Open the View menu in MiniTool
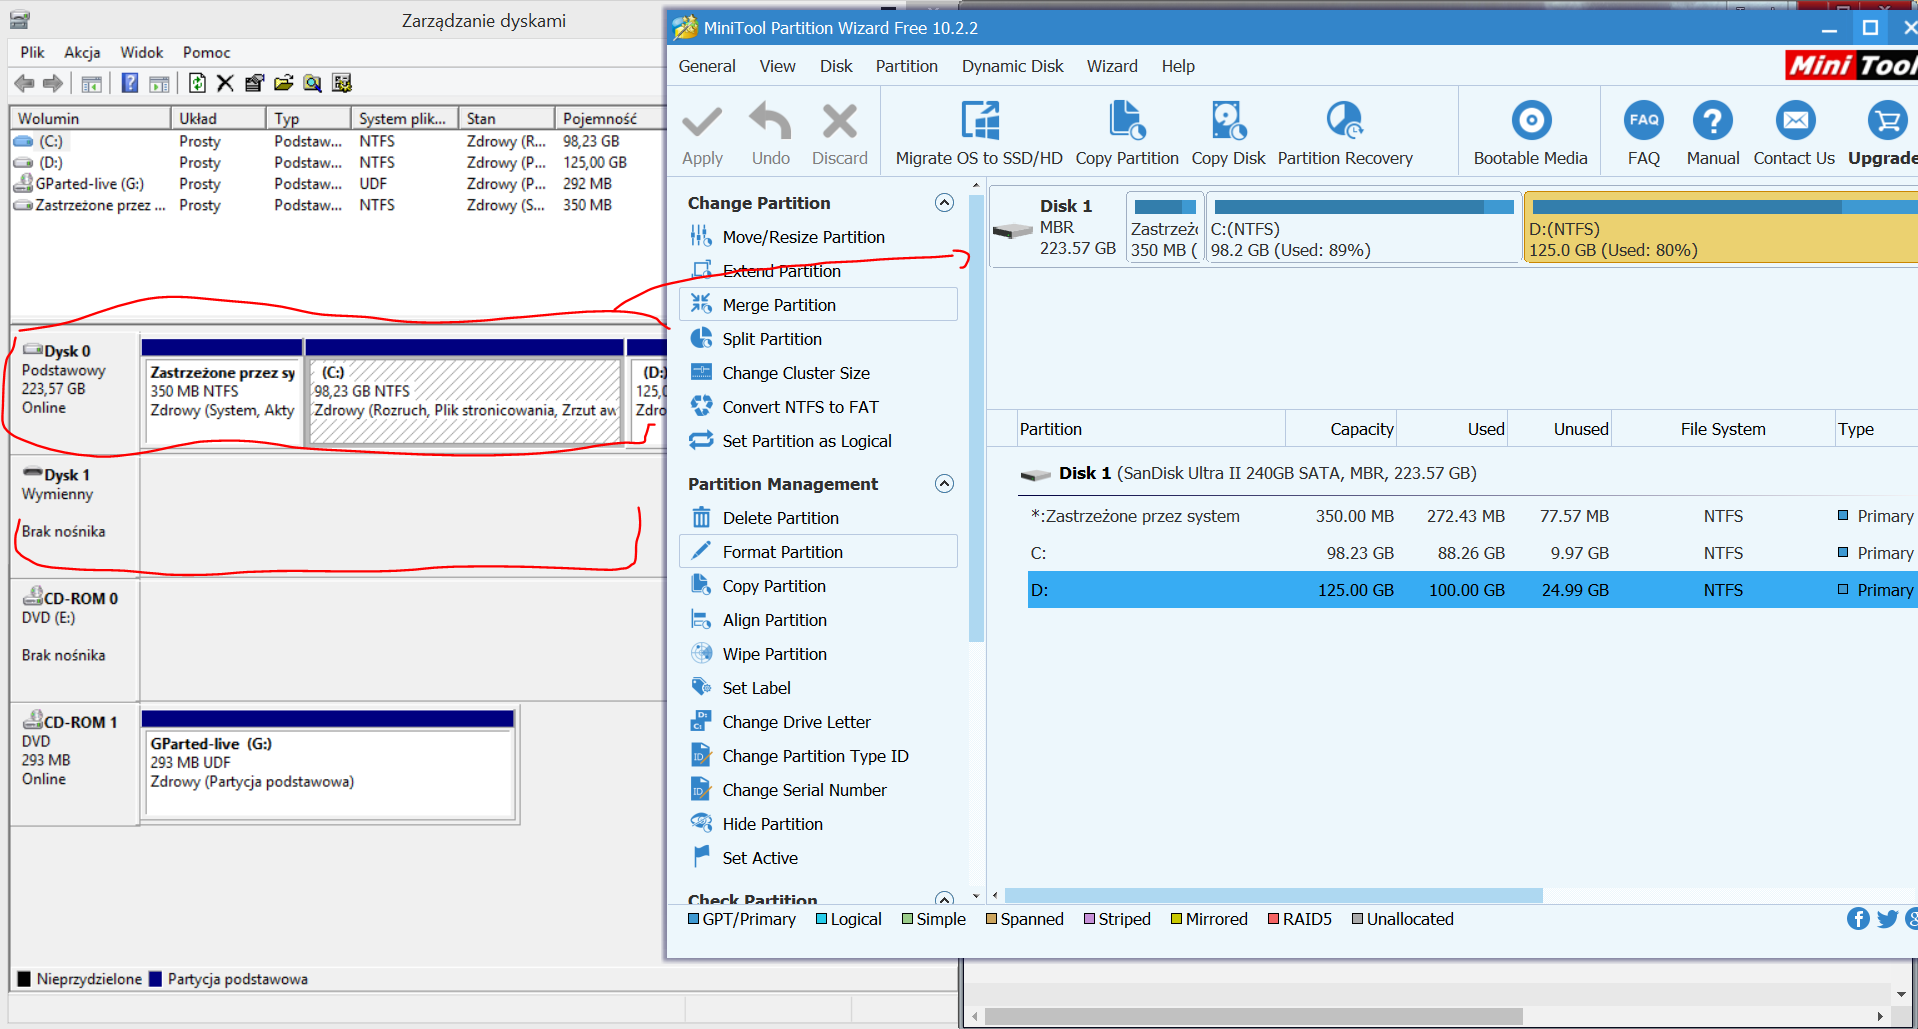The image size is (1918, 1029). click(777, 66)
